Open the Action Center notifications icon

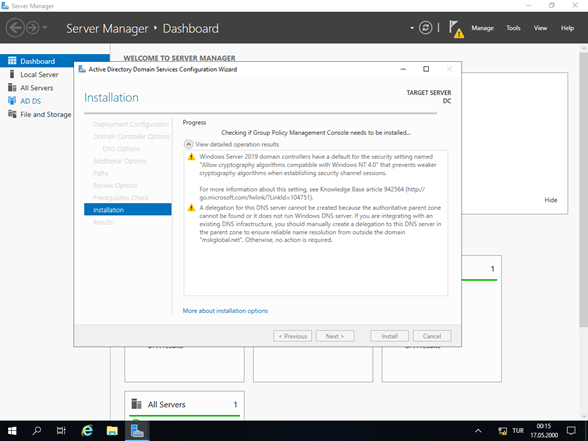click(x=572, y=431)
